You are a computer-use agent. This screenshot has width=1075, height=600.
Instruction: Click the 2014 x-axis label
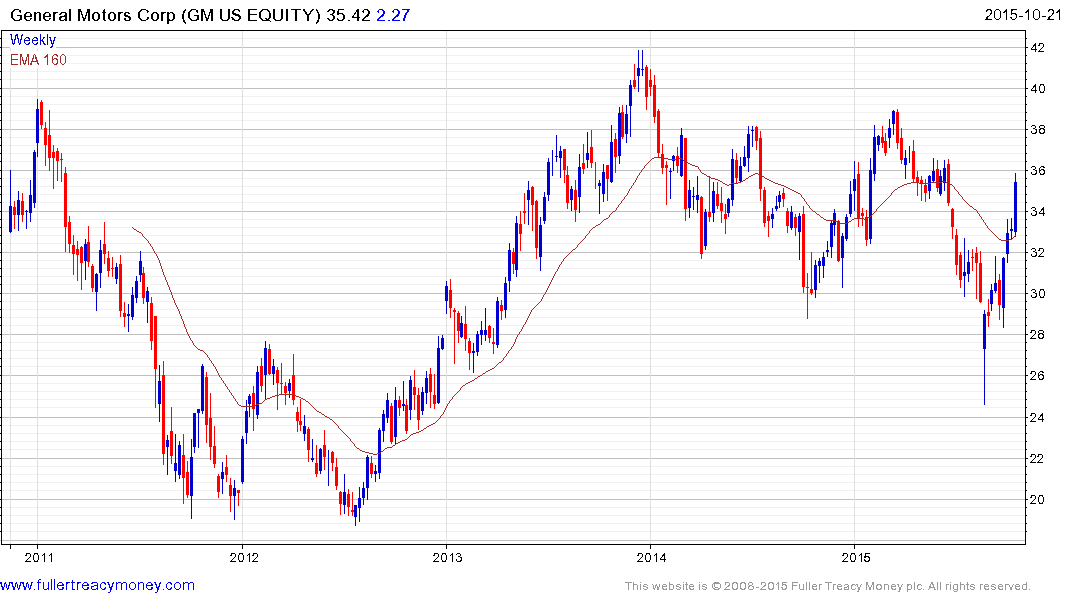[651, 557]
